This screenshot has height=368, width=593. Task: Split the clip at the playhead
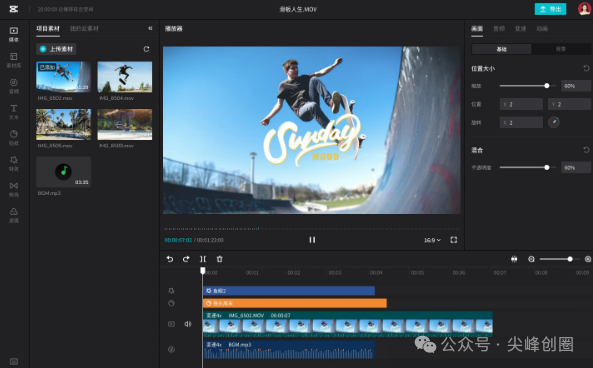(x=203, y=259)
